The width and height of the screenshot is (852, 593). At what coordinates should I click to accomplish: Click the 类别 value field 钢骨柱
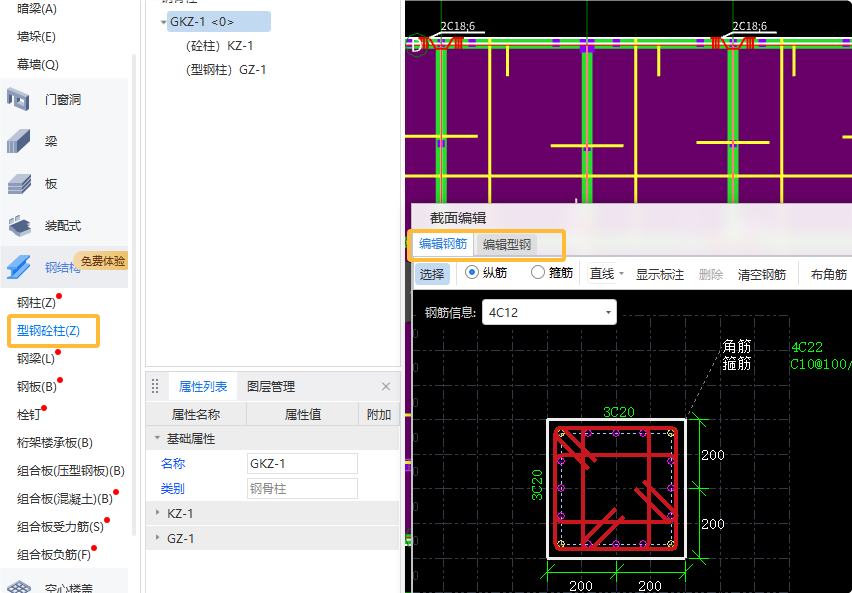[302, 489]
